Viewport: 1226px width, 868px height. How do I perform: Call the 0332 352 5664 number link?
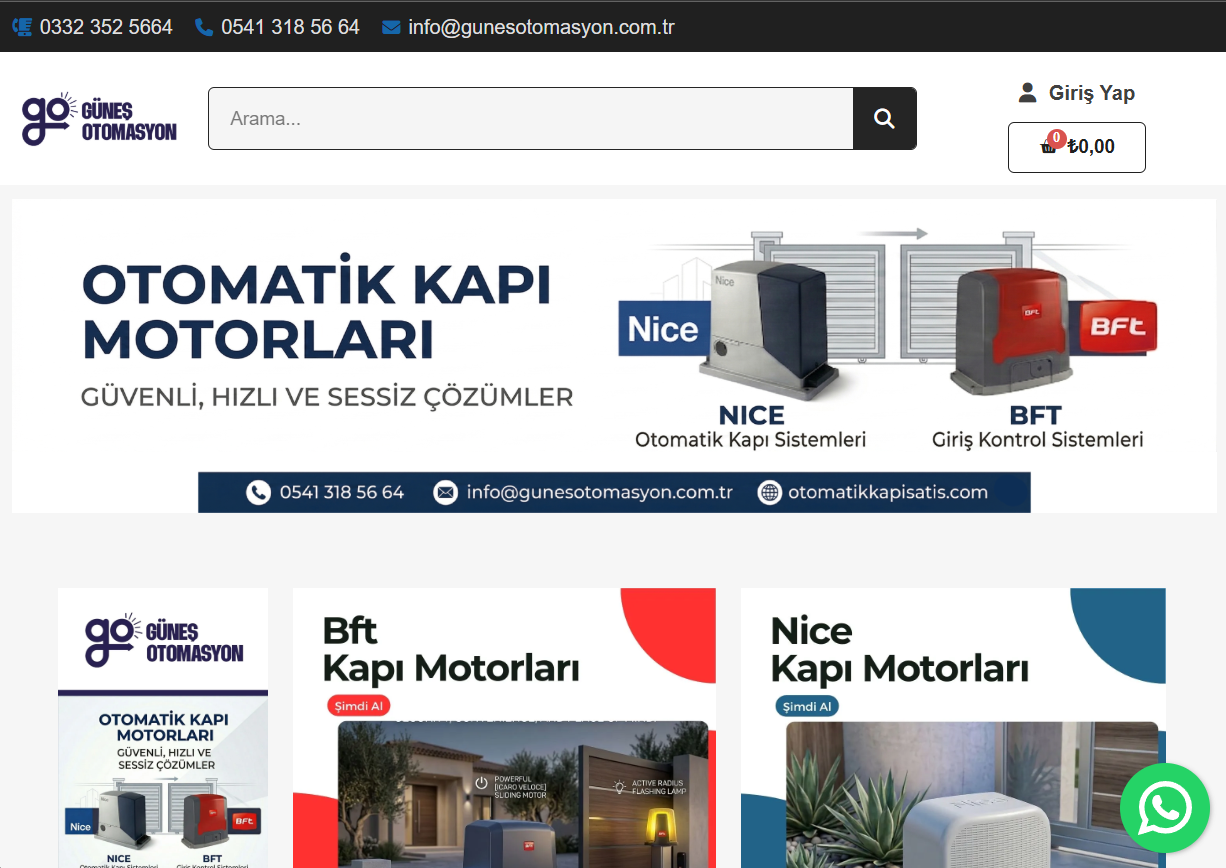[106, 27]
